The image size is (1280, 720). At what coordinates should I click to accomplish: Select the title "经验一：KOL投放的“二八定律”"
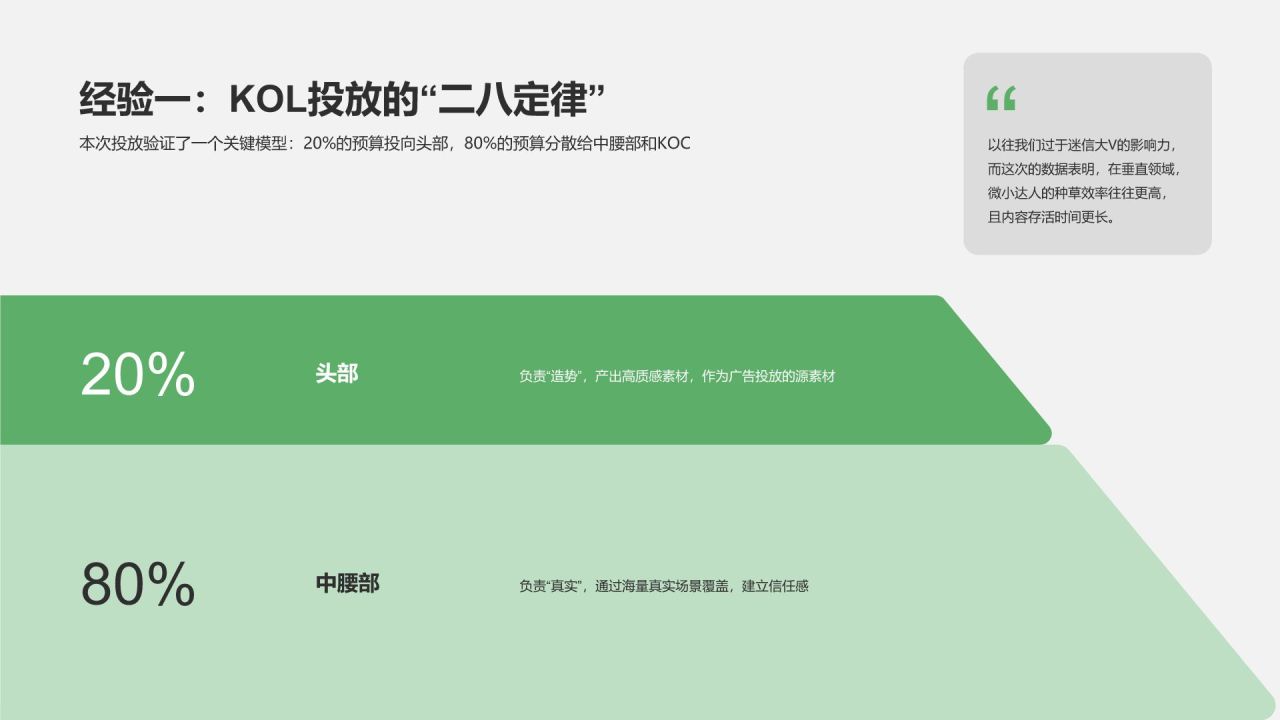tap(343, 100)
